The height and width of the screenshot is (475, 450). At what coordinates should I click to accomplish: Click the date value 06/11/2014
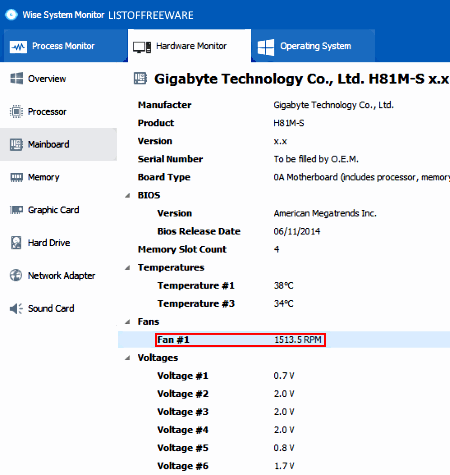coord(297,231)
